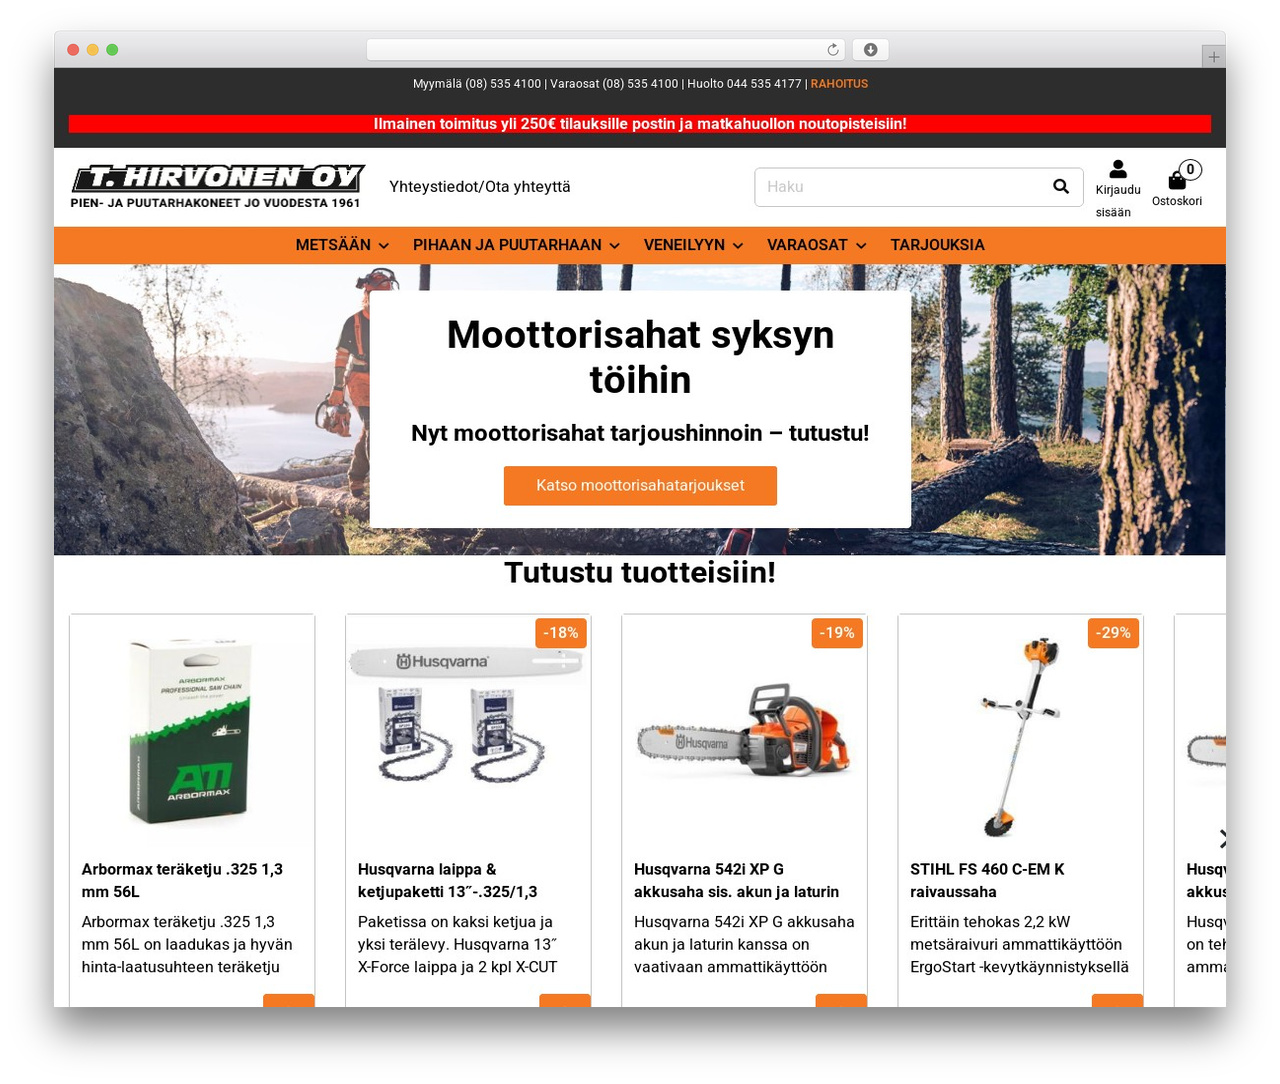Click the T. Hirvonen Oy logo

[217, 186]
